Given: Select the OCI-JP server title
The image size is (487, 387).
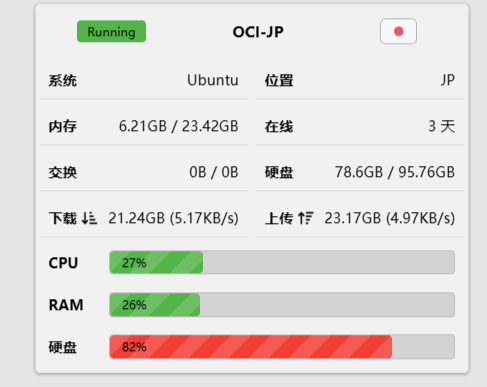Looking at the screenshot, I should [258, 32].
